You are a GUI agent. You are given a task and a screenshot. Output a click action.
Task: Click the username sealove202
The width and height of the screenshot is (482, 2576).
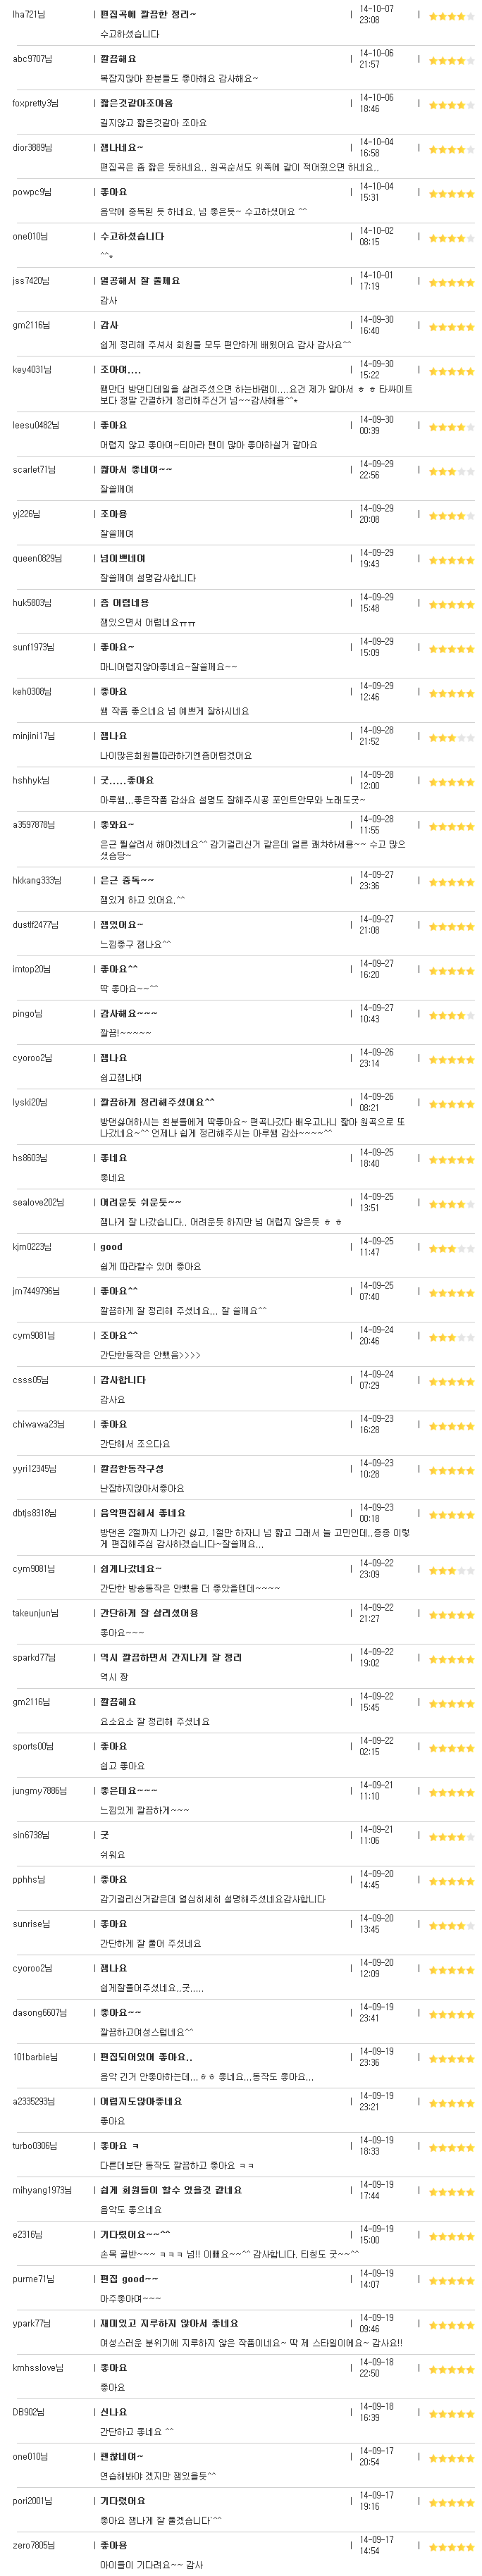pyautogui.click(x=38, y=1202)
